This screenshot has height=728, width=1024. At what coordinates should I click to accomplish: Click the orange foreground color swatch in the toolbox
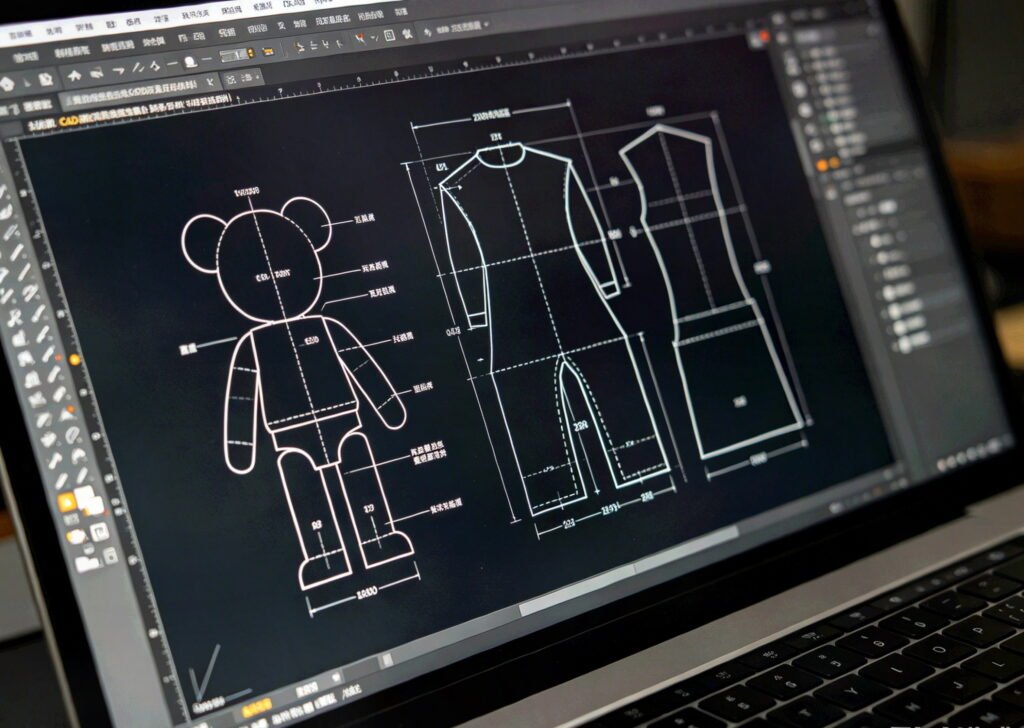67,503
